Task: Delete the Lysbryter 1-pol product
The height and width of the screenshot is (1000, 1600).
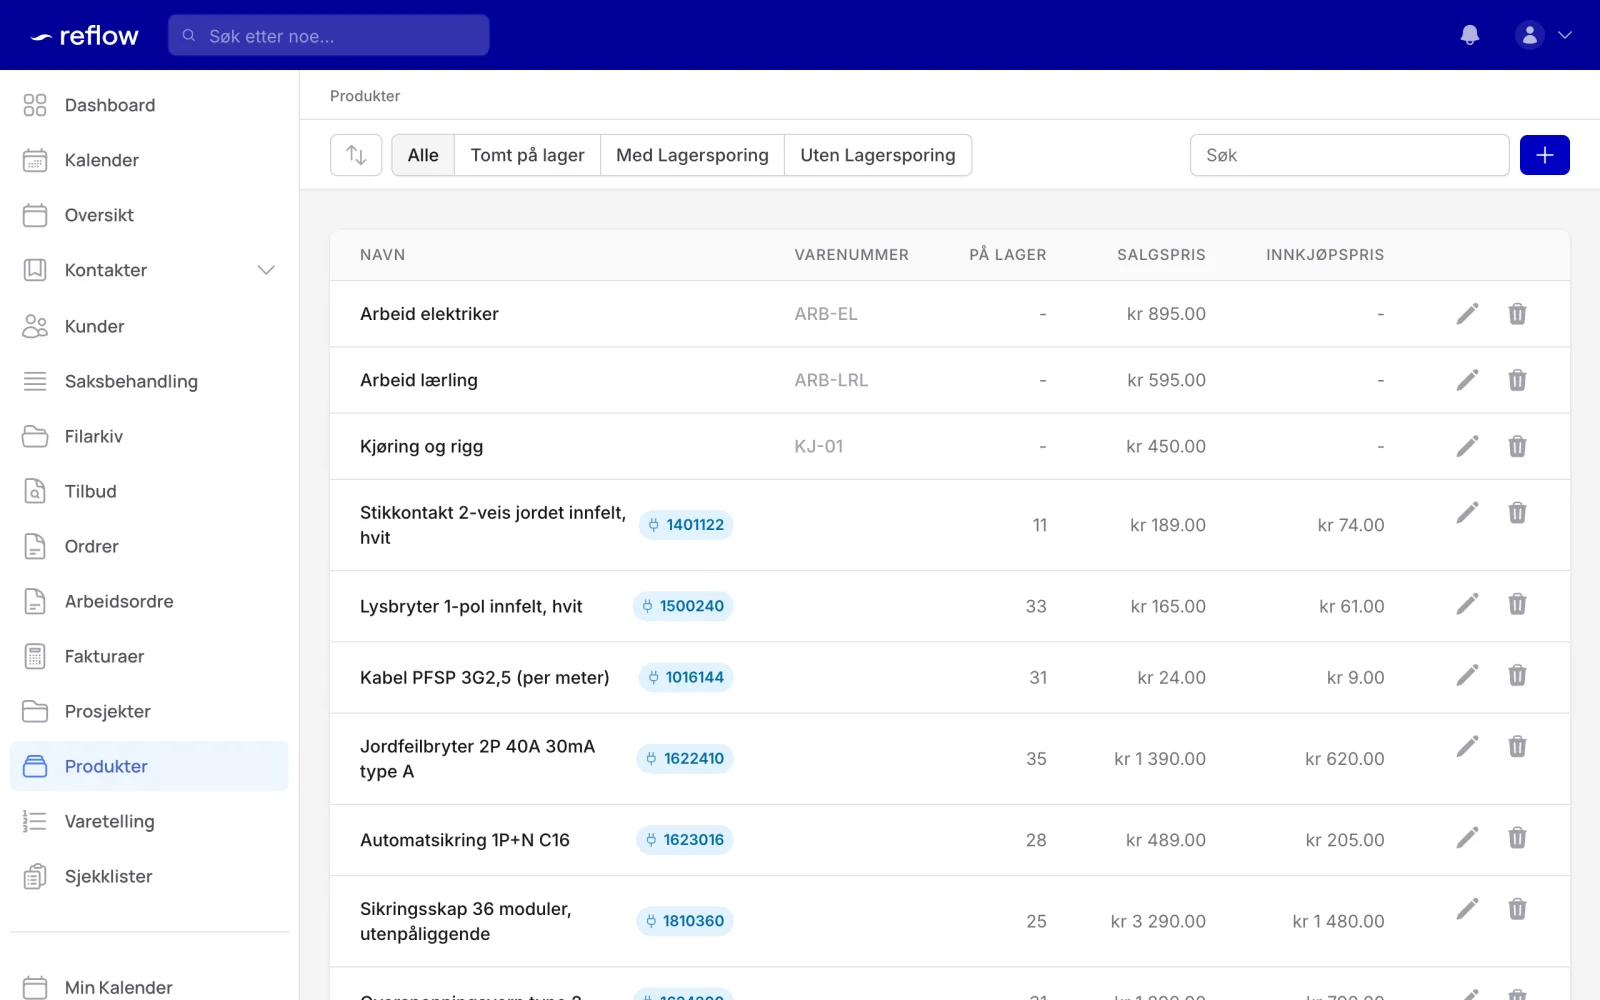Action: point(1517,604)
